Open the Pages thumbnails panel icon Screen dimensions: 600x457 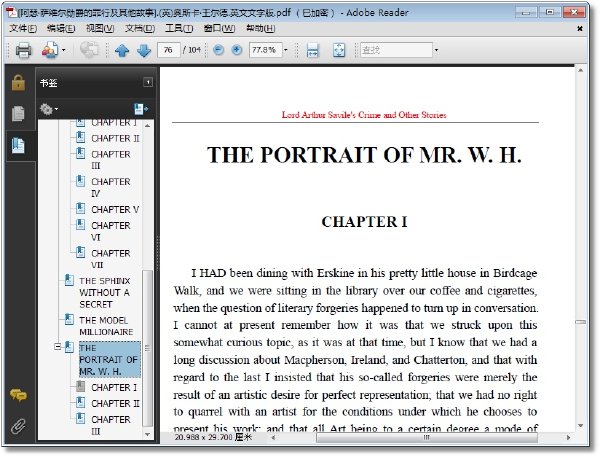[18, 114]
